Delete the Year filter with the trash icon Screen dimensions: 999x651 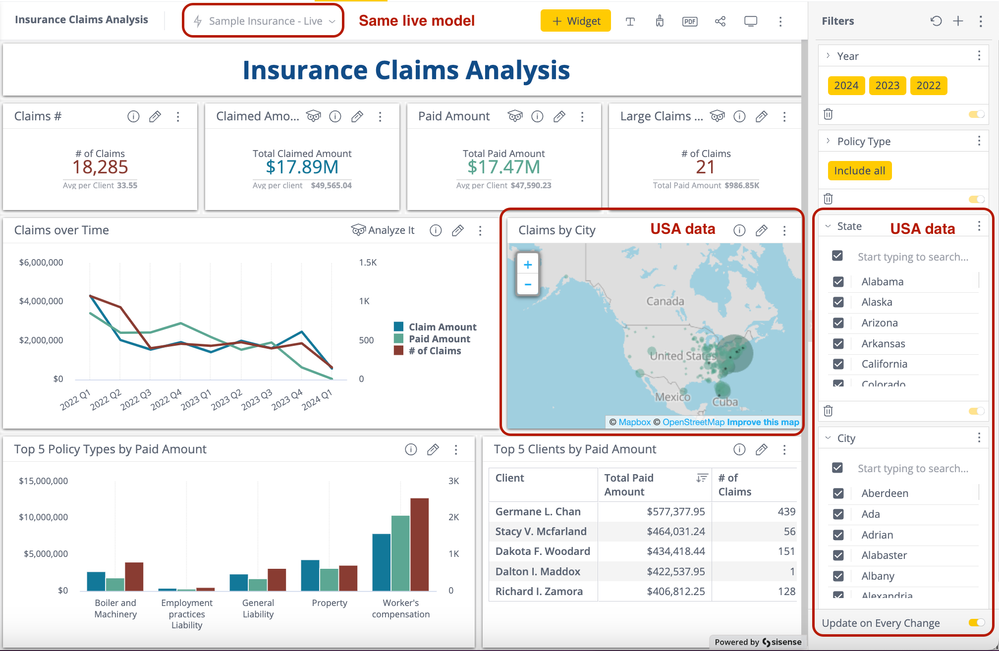pos(828,115)
